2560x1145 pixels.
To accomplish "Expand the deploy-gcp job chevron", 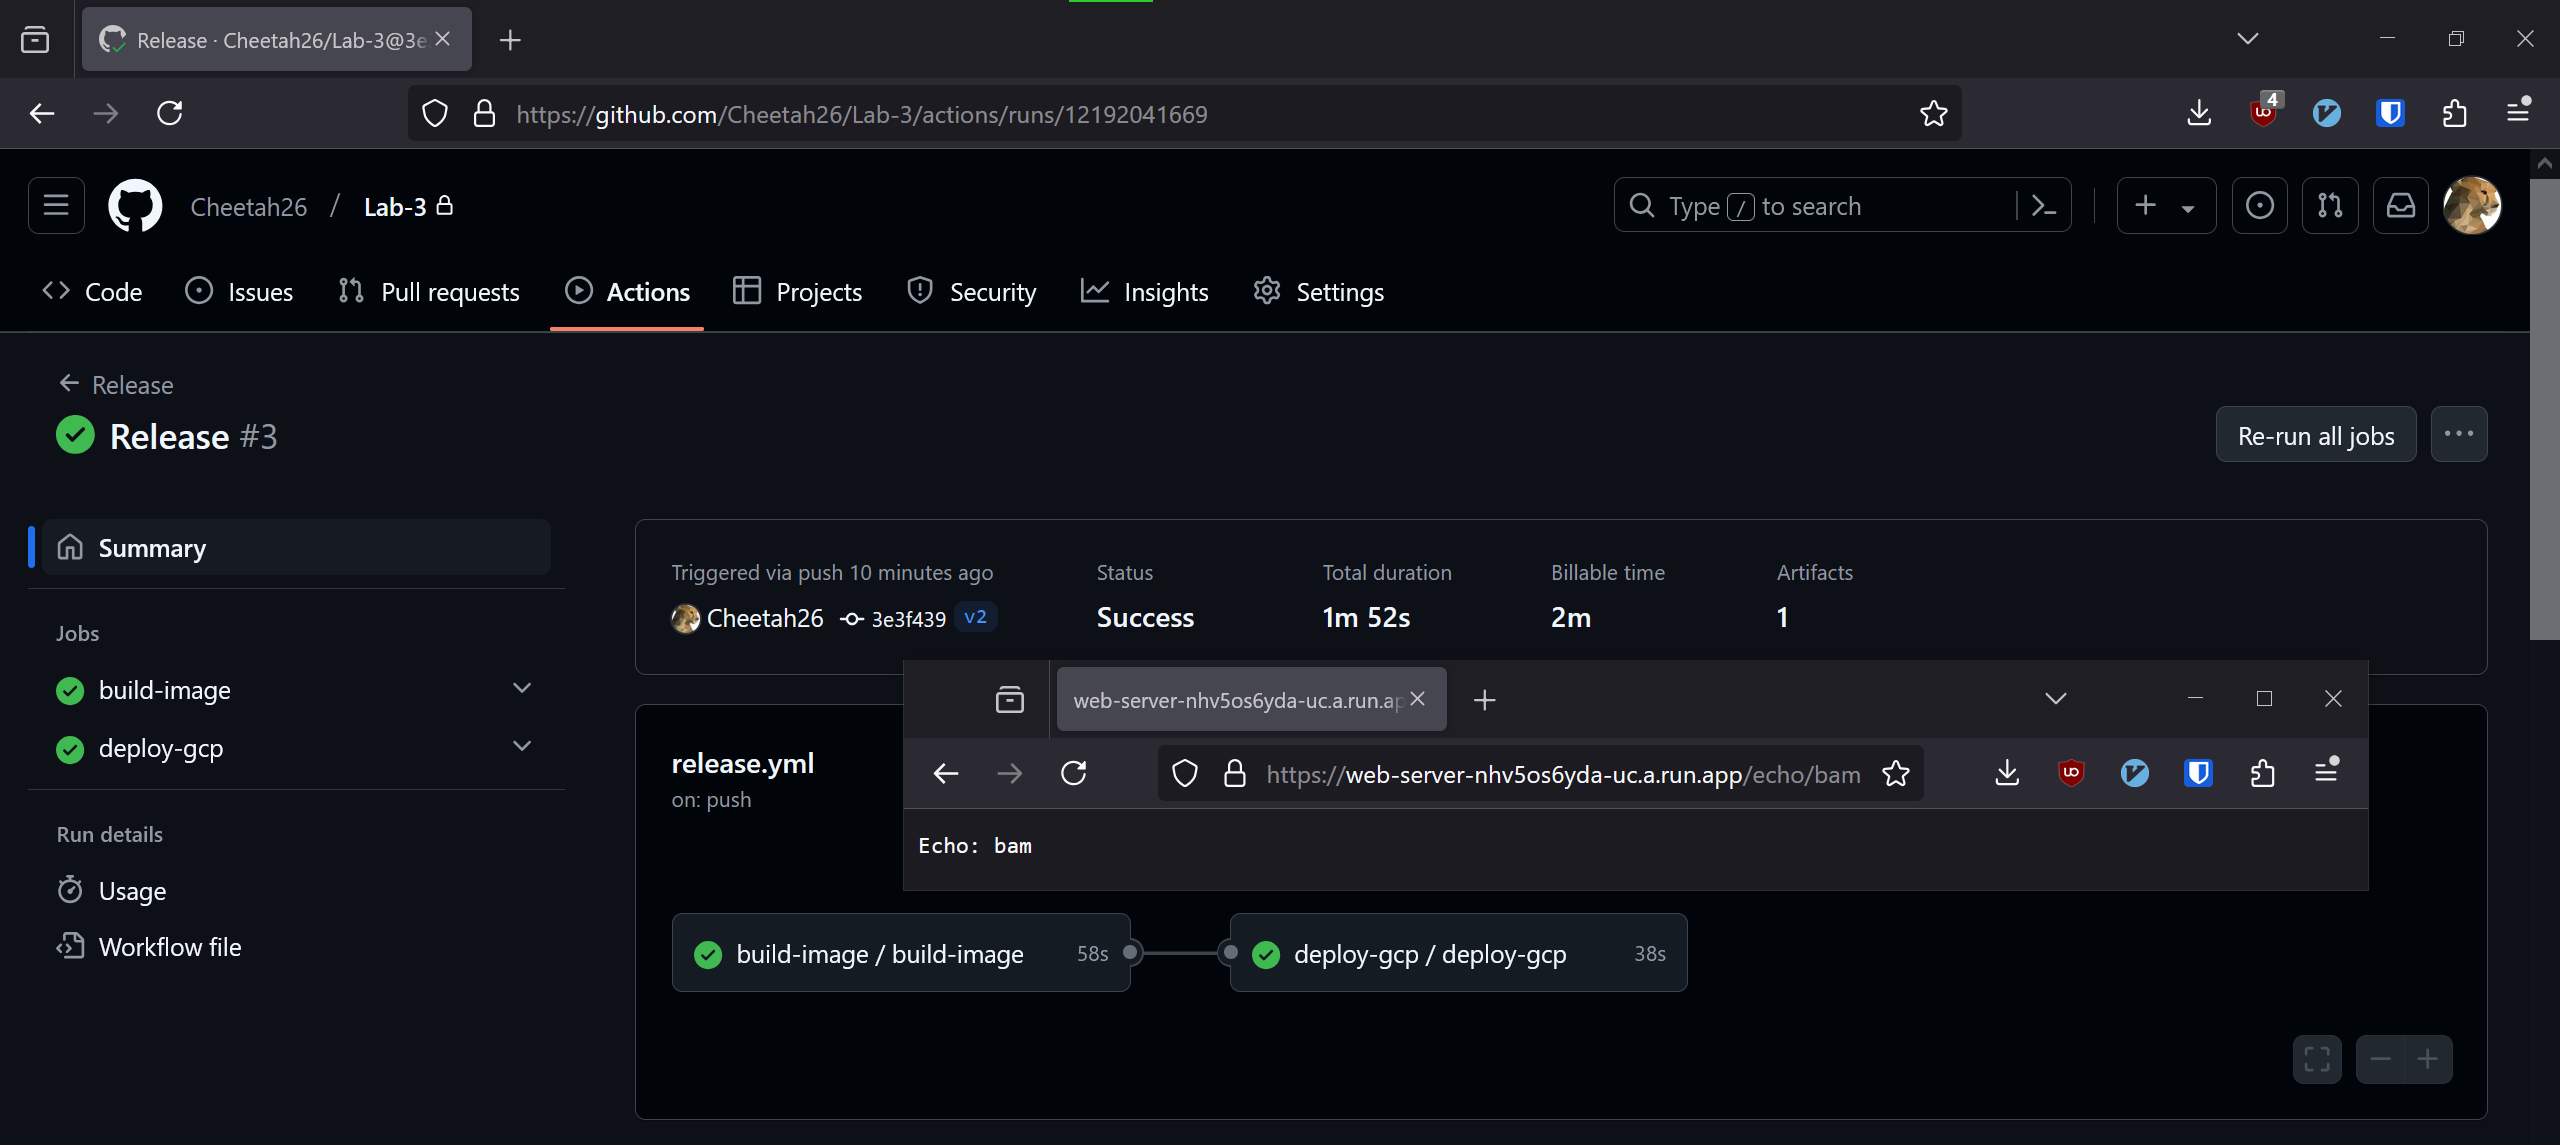I will pos(521,747).
